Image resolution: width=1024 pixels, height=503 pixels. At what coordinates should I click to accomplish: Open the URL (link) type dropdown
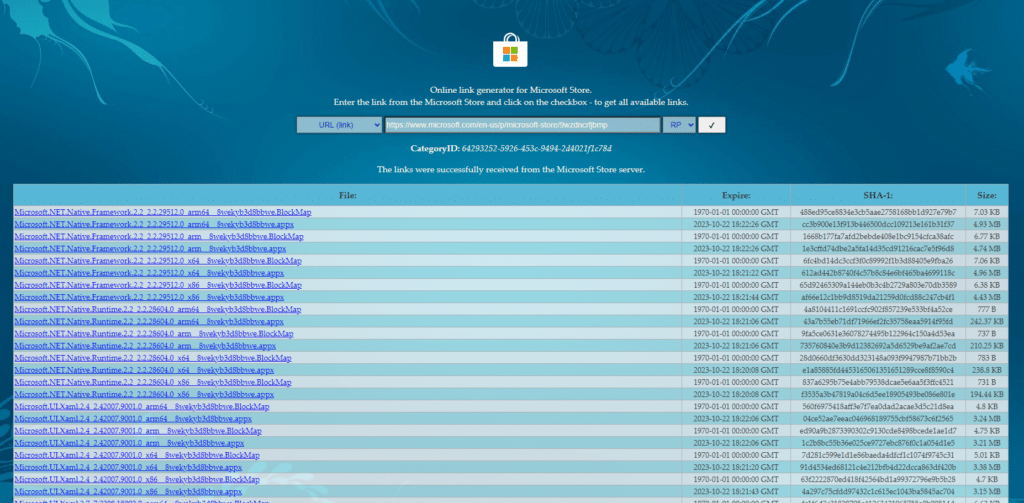pos(340,125)
